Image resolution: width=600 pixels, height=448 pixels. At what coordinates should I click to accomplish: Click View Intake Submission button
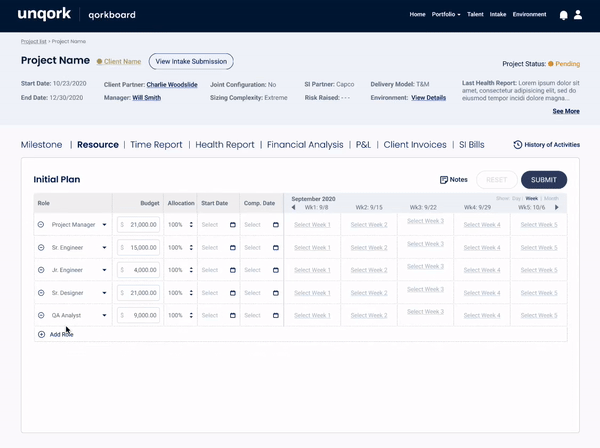point(191,62)
